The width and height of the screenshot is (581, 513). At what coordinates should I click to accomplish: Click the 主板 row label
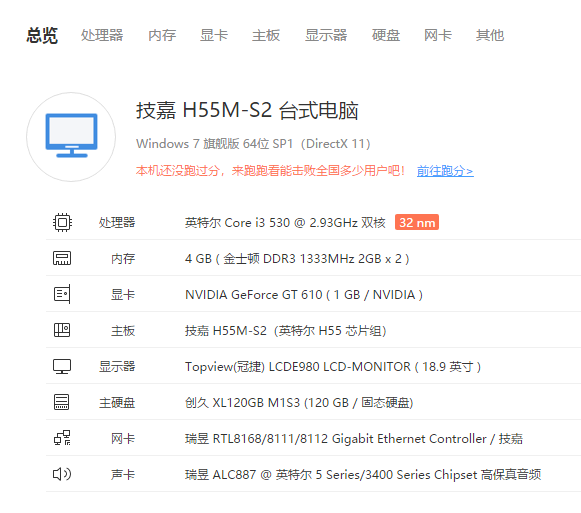pyautogui.click(x=123, y=330)
